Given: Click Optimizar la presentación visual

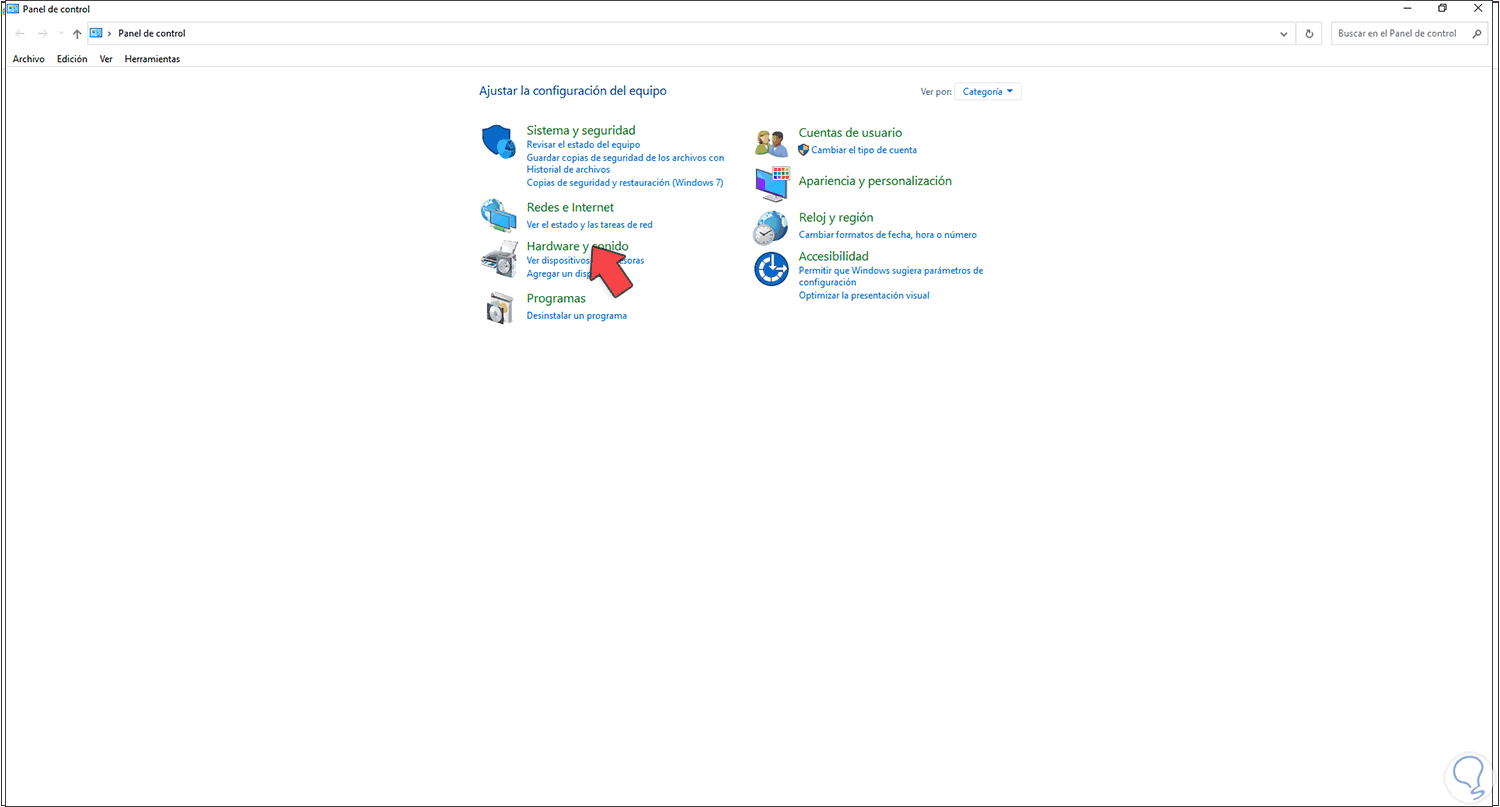Looking at the screenshot, I should 864,296.
